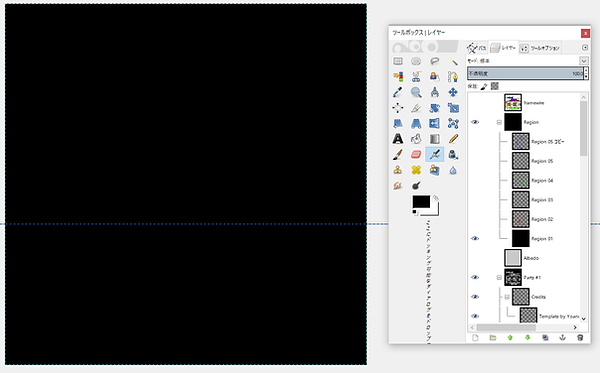Select the Fuzzy Select magic wand tool
The width and height of the screenshot is (600, 373).
[453, 61]
